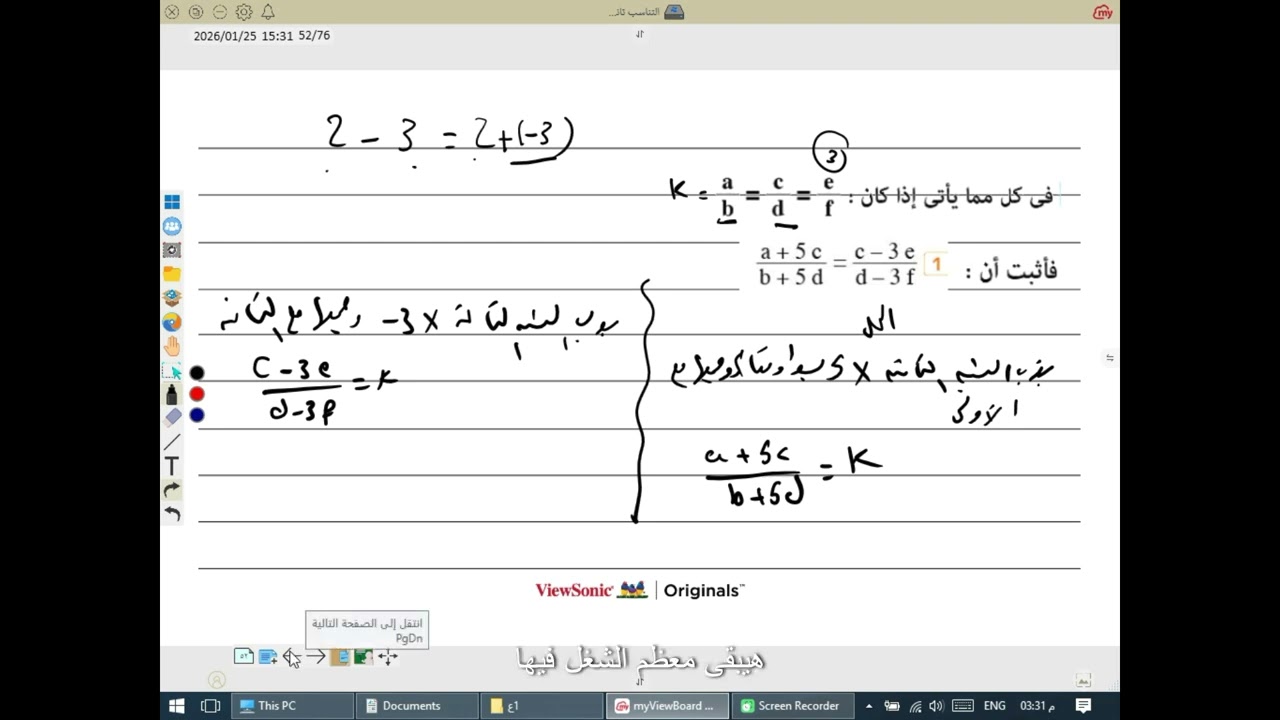The width and height of the screenshot is (1280, 720).
Task: Click the volume speaker tray icon
Action: pyautogui.click(x=937, y=705)
